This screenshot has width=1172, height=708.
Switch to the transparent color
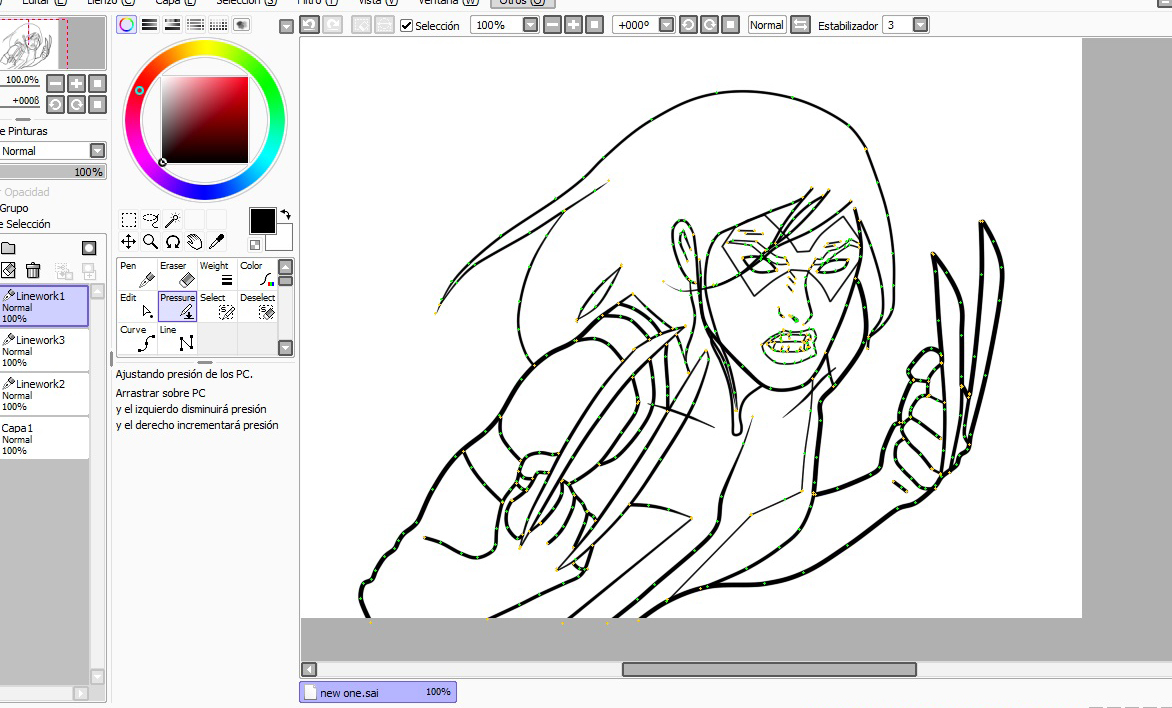(x=255, y=244)
